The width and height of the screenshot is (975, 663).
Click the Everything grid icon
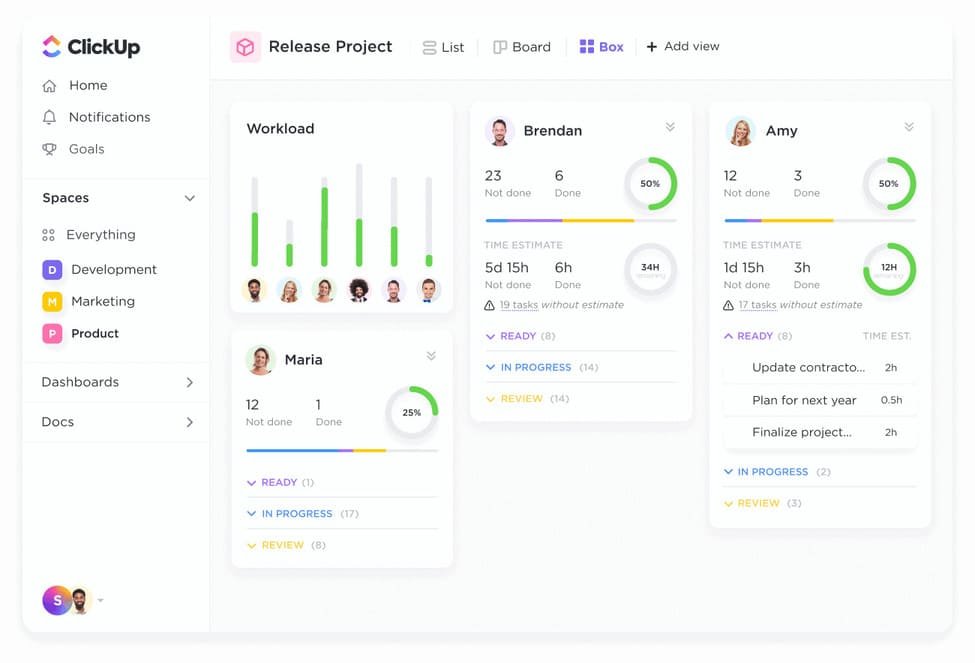[x=48, y=235]
